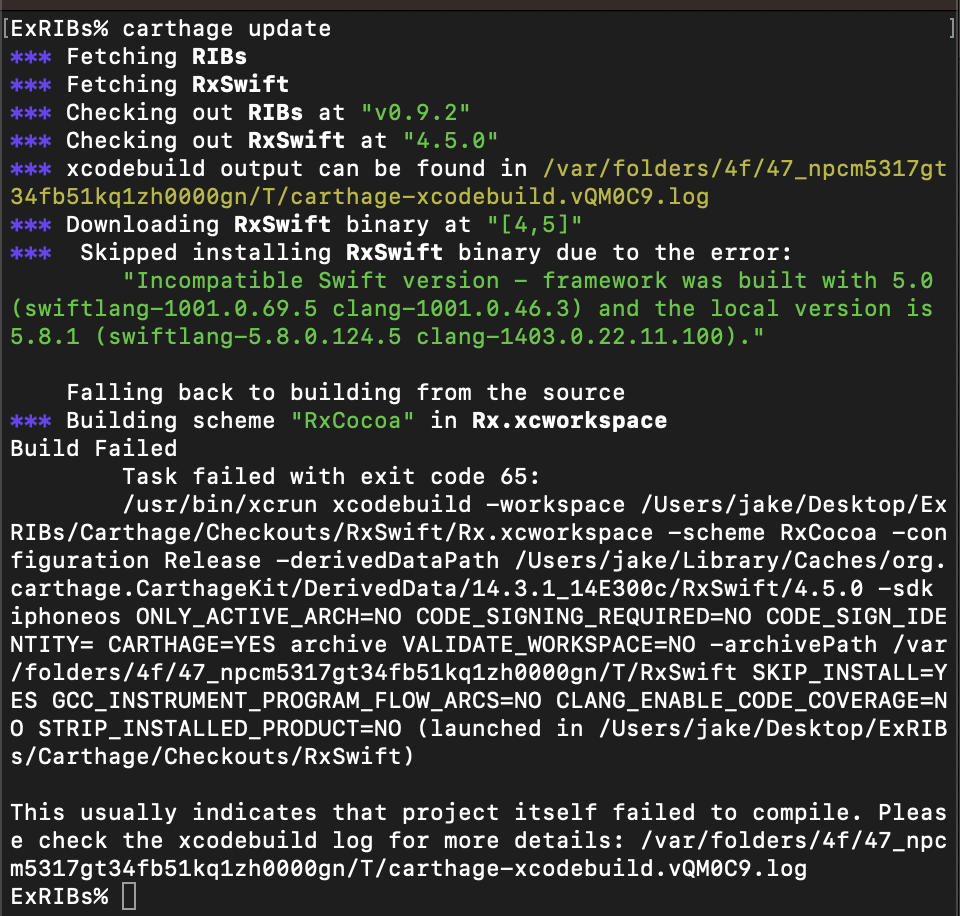
Task: Click the 'Fetching RxSwift' line
Action: pyautogui.click(x=149, y=84)
